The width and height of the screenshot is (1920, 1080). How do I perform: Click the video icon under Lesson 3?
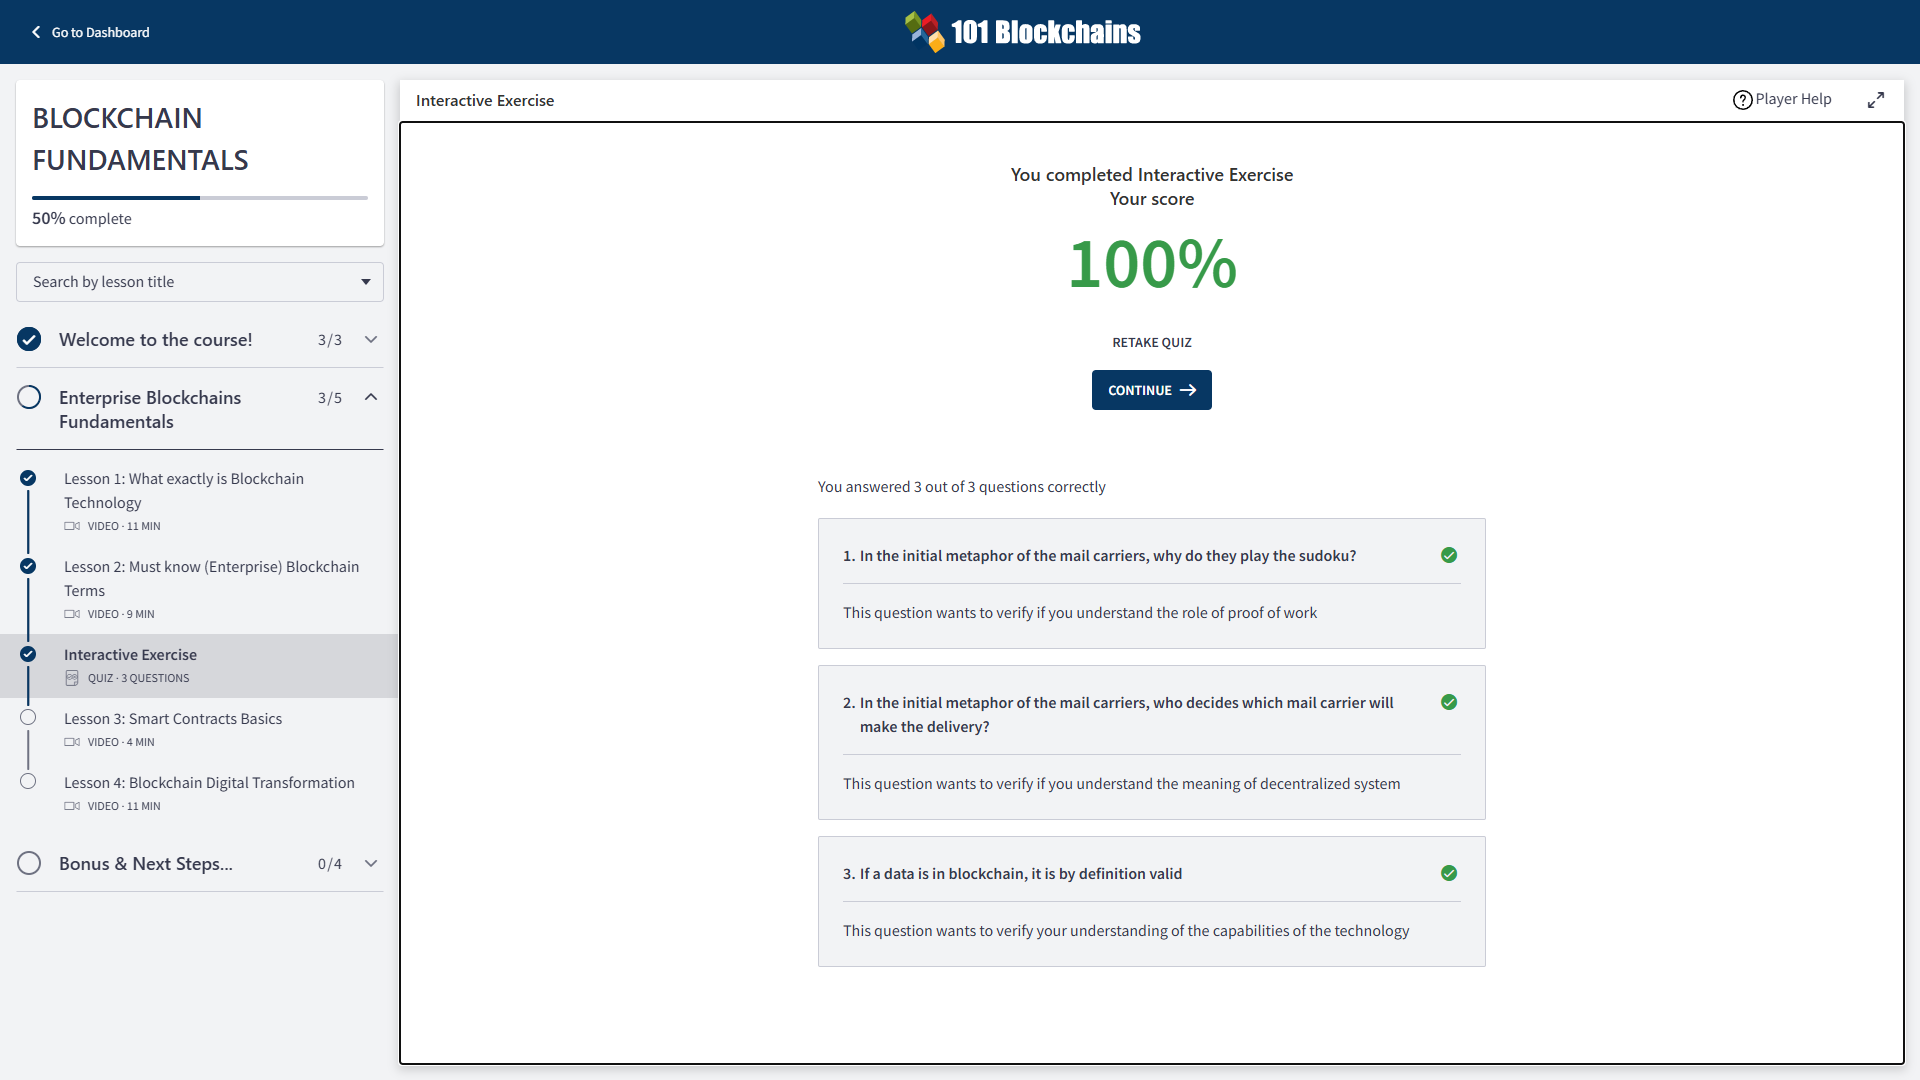[x=72, y=742]
